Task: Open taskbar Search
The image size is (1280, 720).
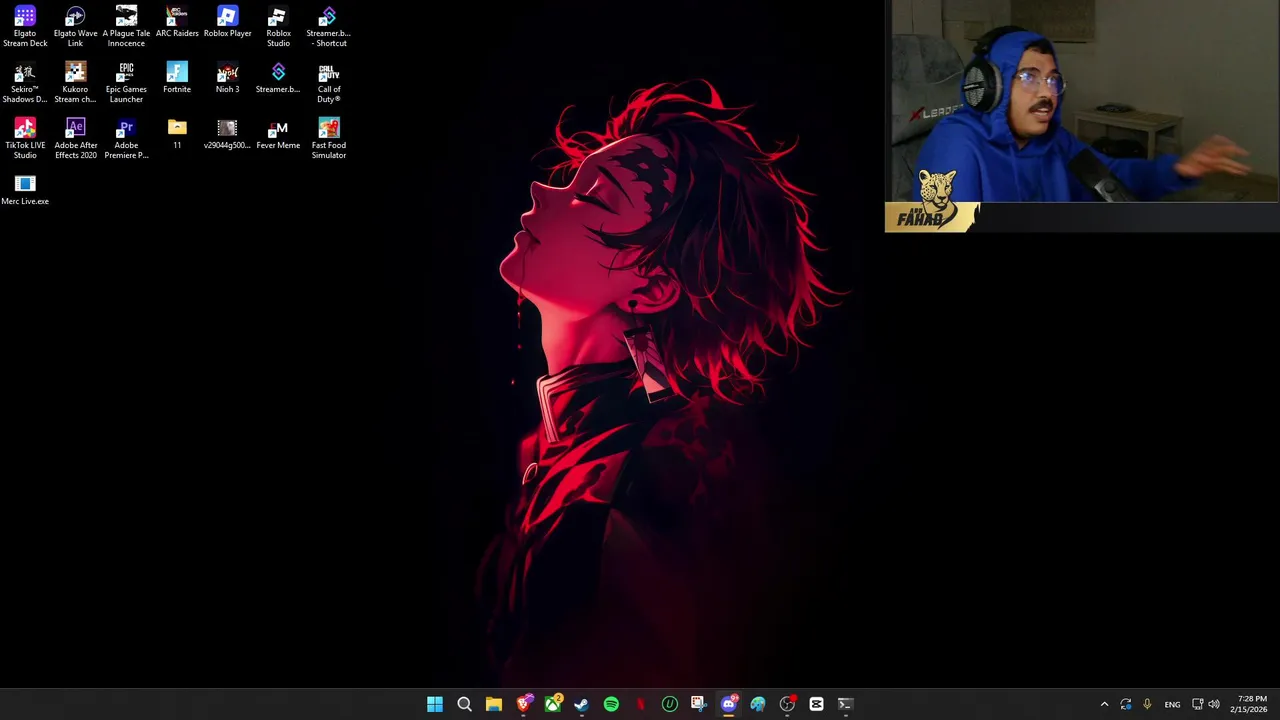Action: (x=464, y=704)
